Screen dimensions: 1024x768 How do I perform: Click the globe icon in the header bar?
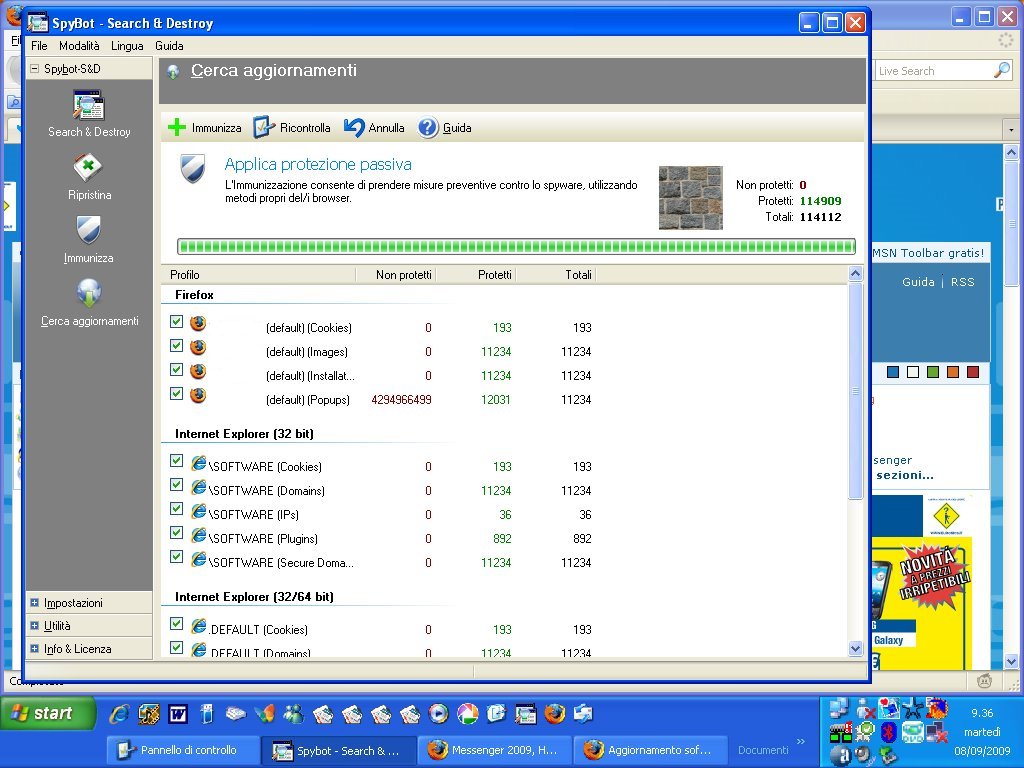click(x=173, y=71)
